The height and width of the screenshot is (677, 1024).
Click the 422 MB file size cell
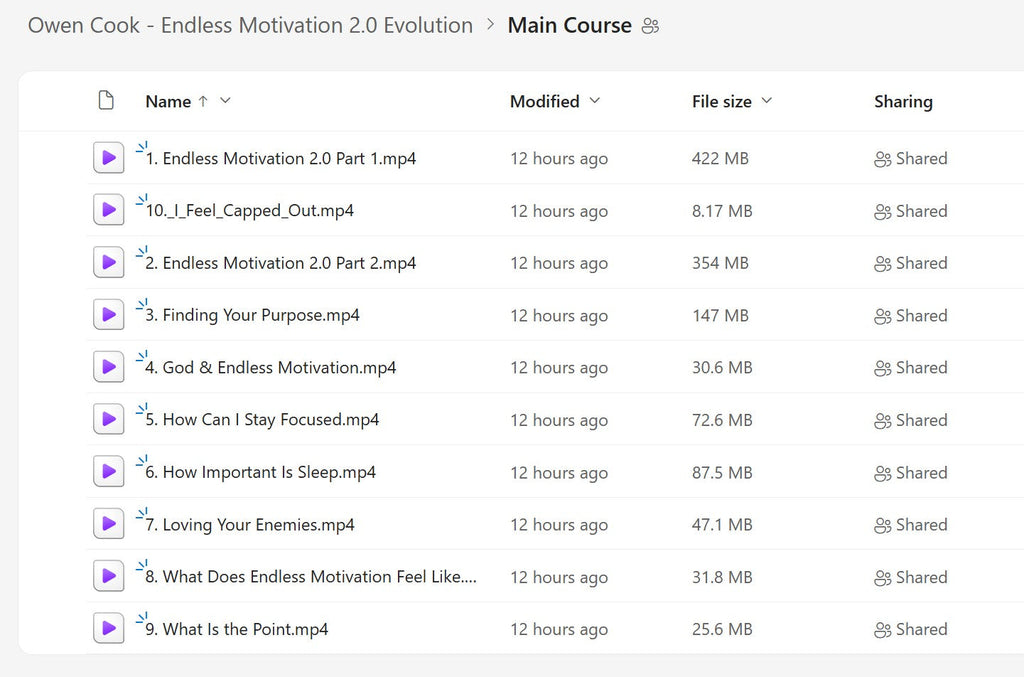coord(720,159)
